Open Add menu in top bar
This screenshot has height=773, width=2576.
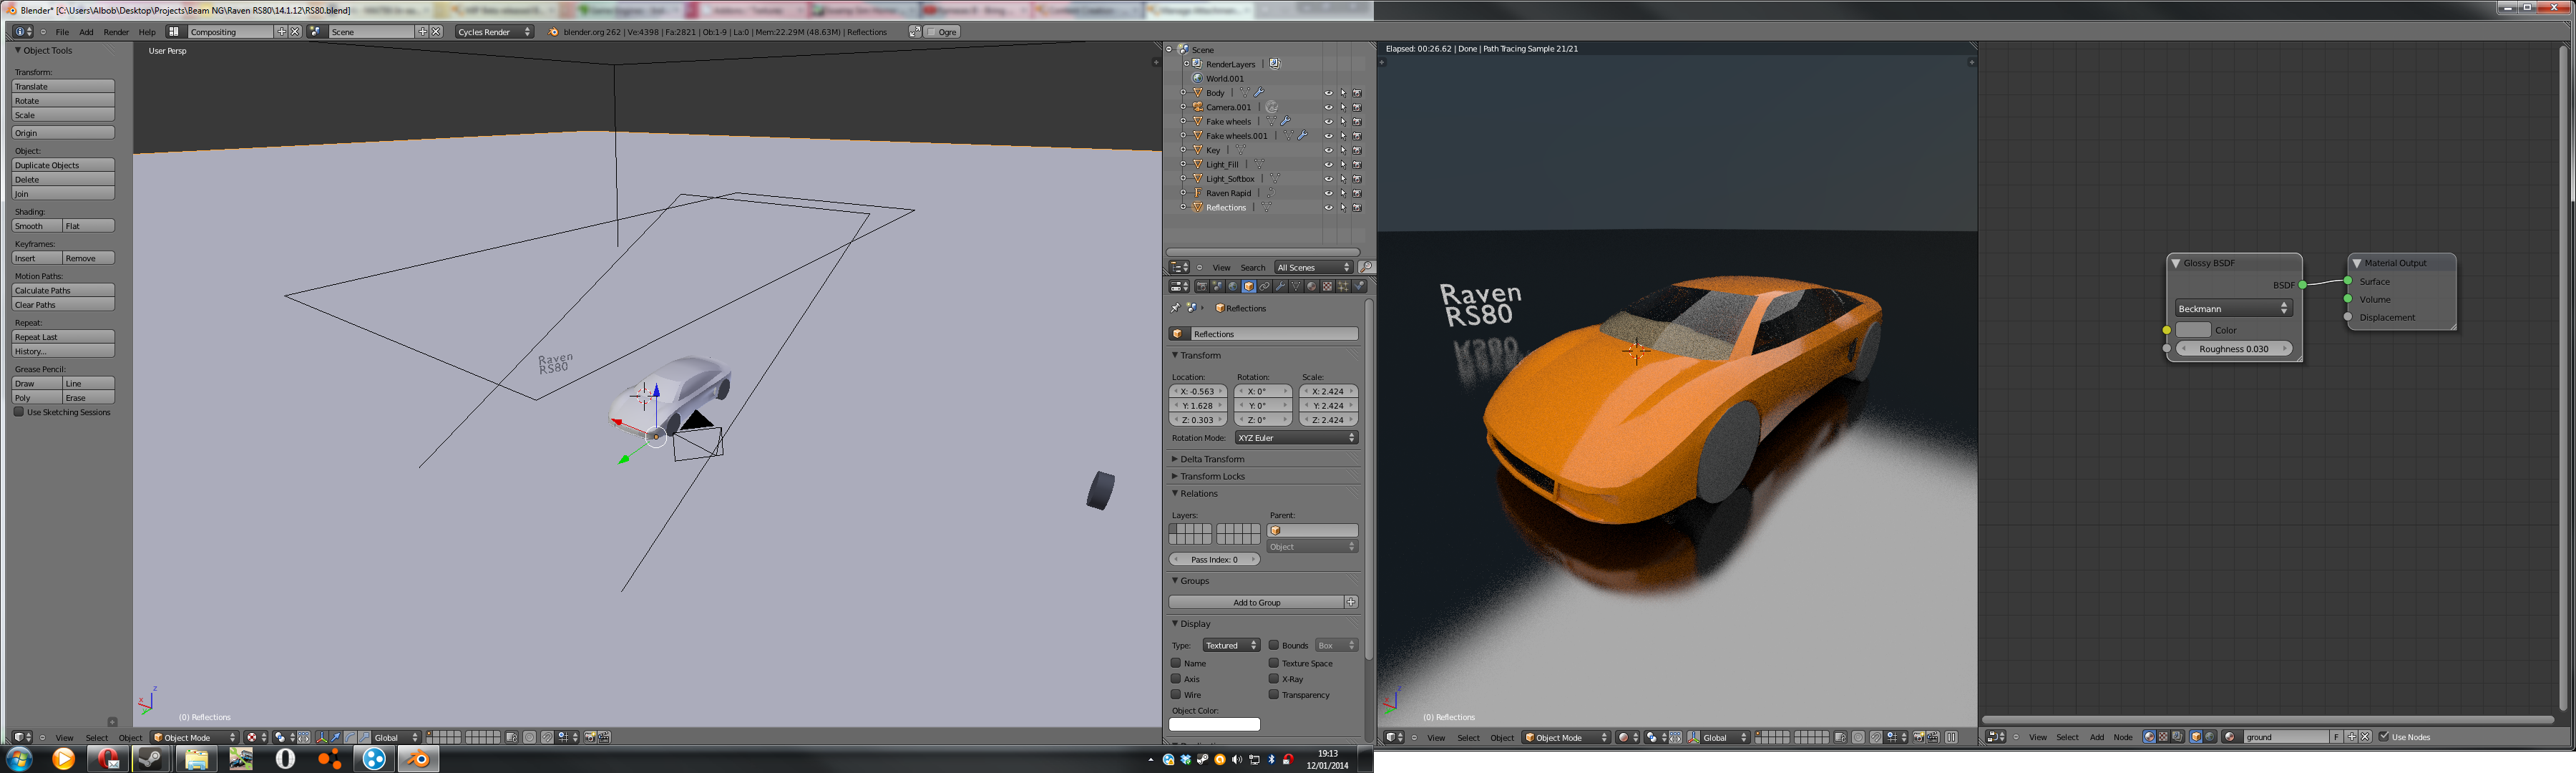(87, 32)
